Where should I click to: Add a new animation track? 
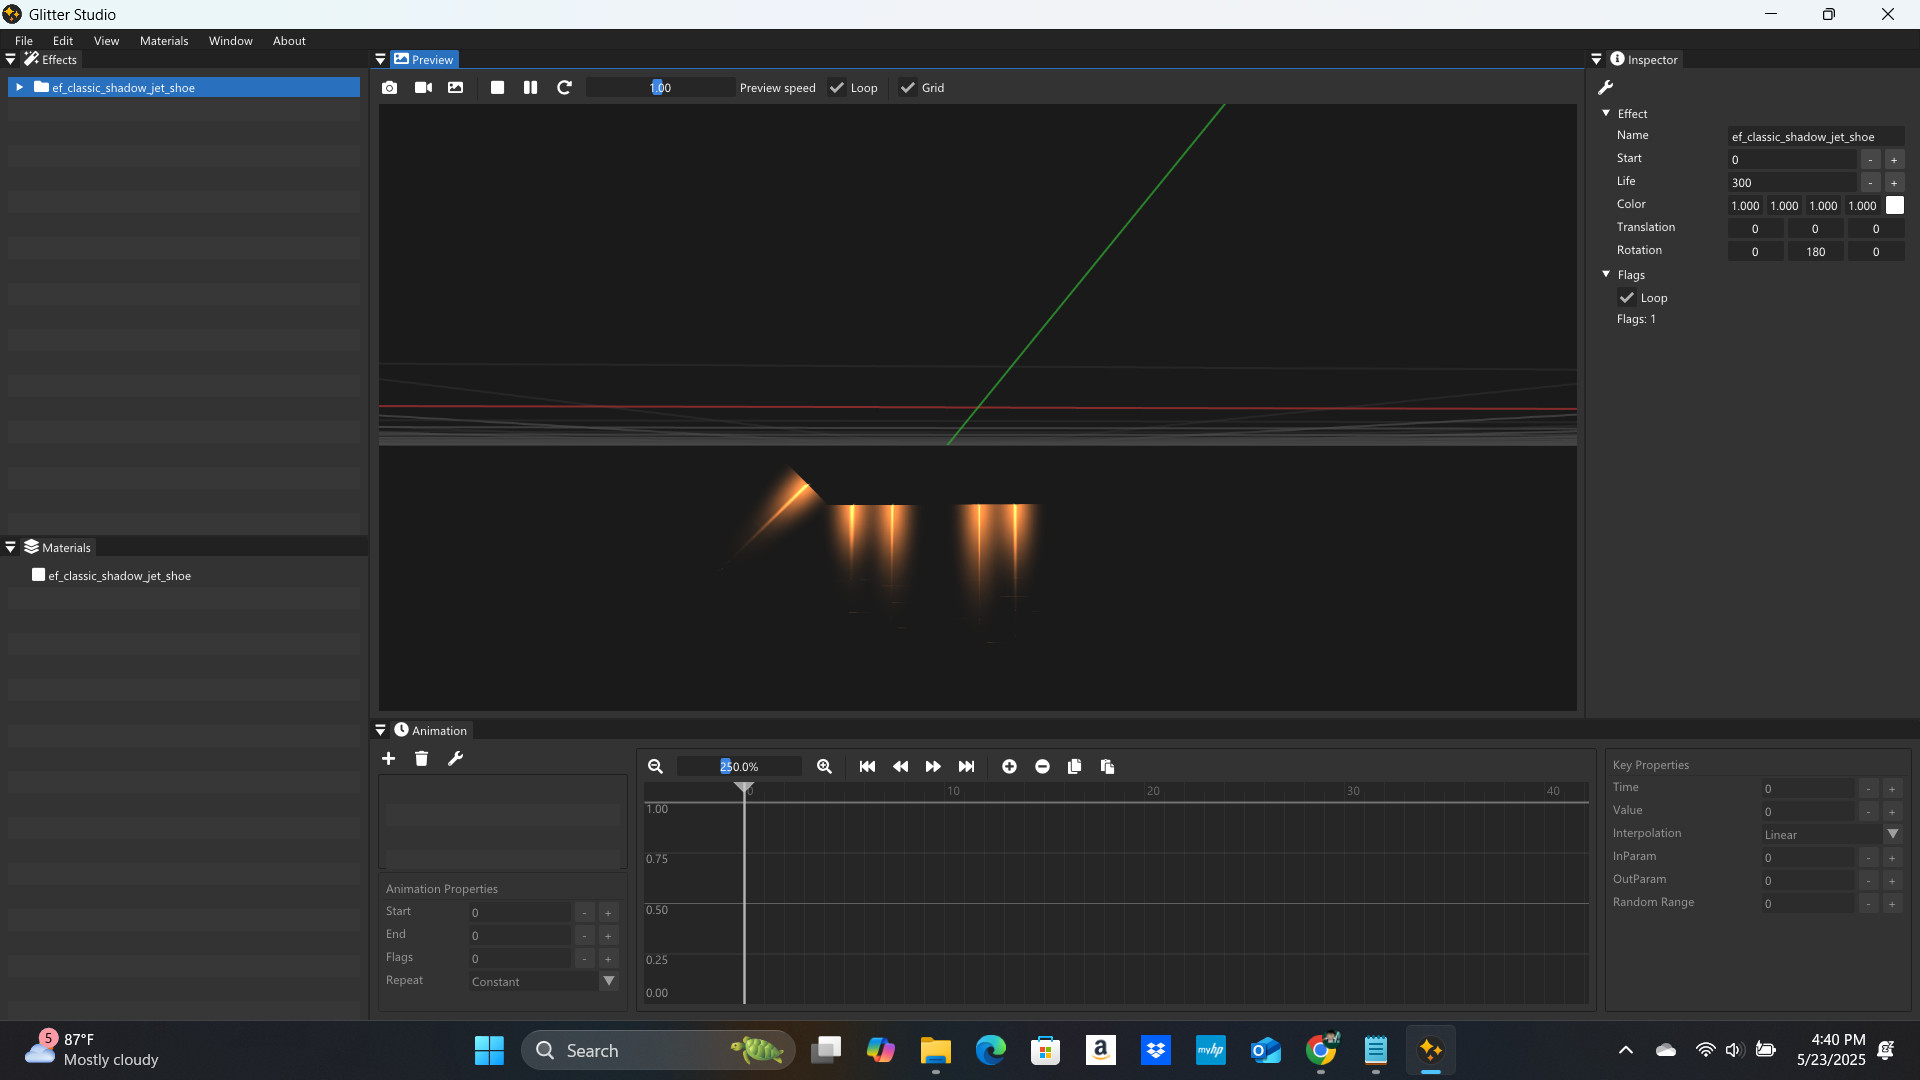(x=389, y=758)
